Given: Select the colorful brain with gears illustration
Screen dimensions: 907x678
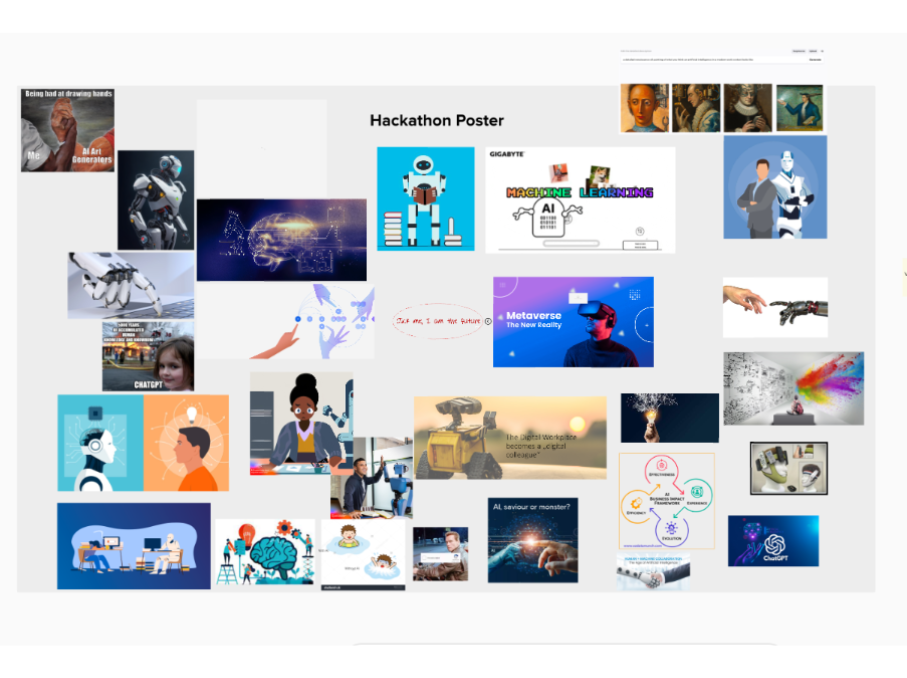Looking at the screenshot, I should [x=265, y=551].
